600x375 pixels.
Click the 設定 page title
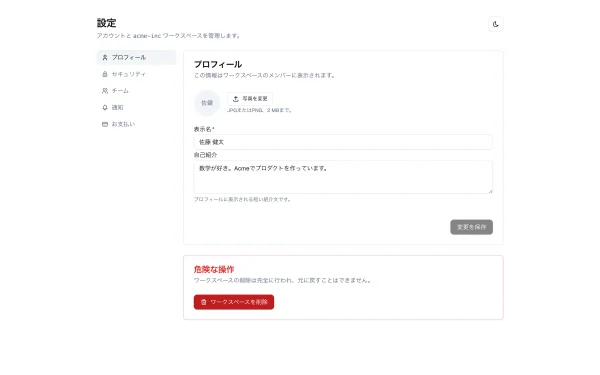point(106,23)
